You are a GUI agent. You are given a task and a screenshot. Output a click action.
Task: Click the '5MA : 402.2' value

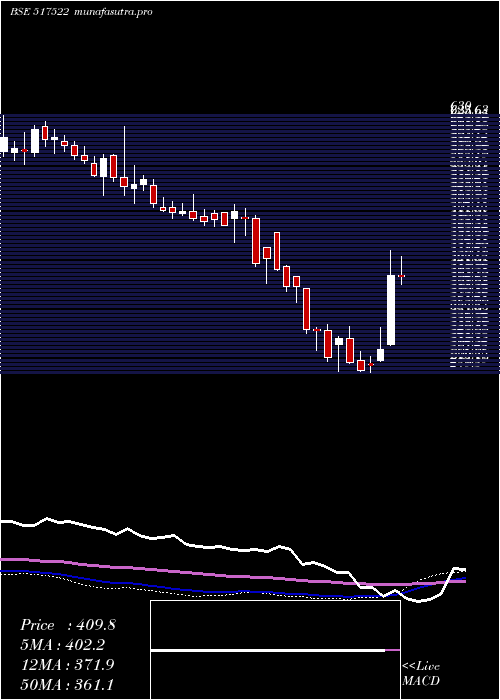(63, 645)
